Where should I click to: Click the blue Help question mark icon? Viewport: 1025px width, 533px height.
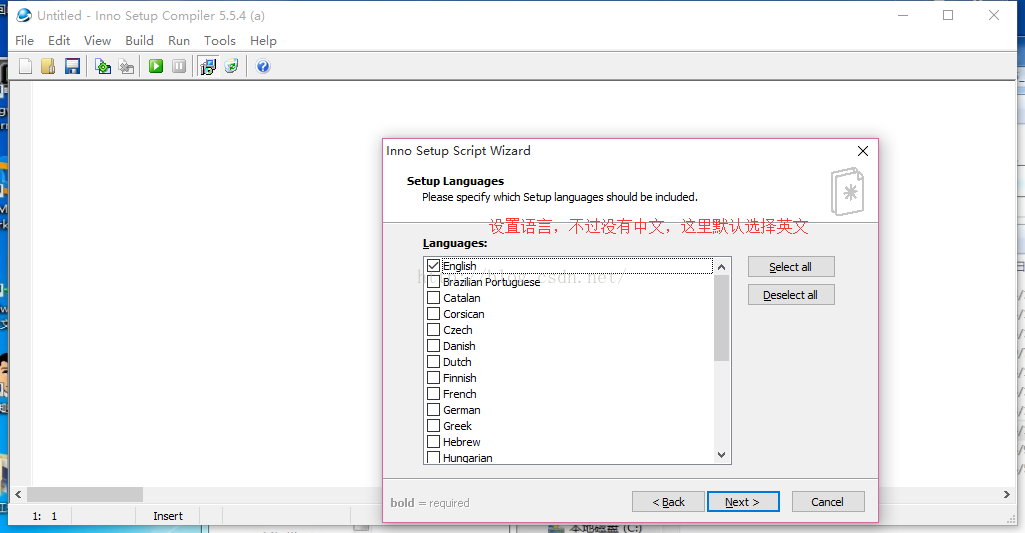[263, 66]
